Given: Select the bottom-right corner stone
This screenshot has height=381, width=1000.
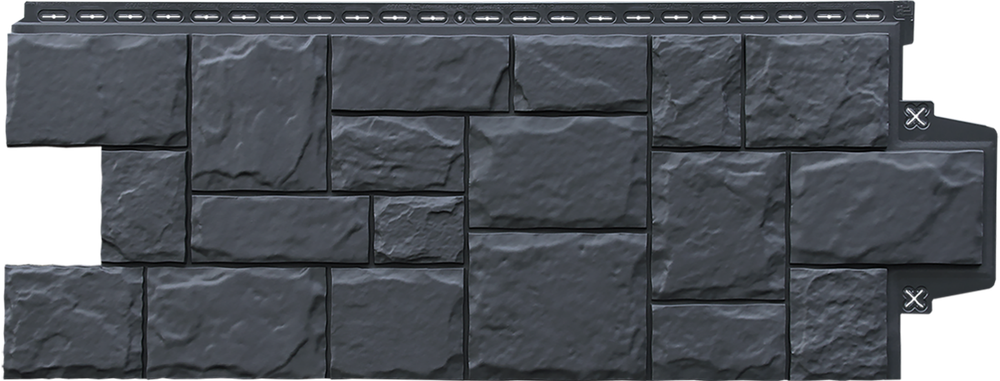Looking at the screenshot, I should (839, 323).
